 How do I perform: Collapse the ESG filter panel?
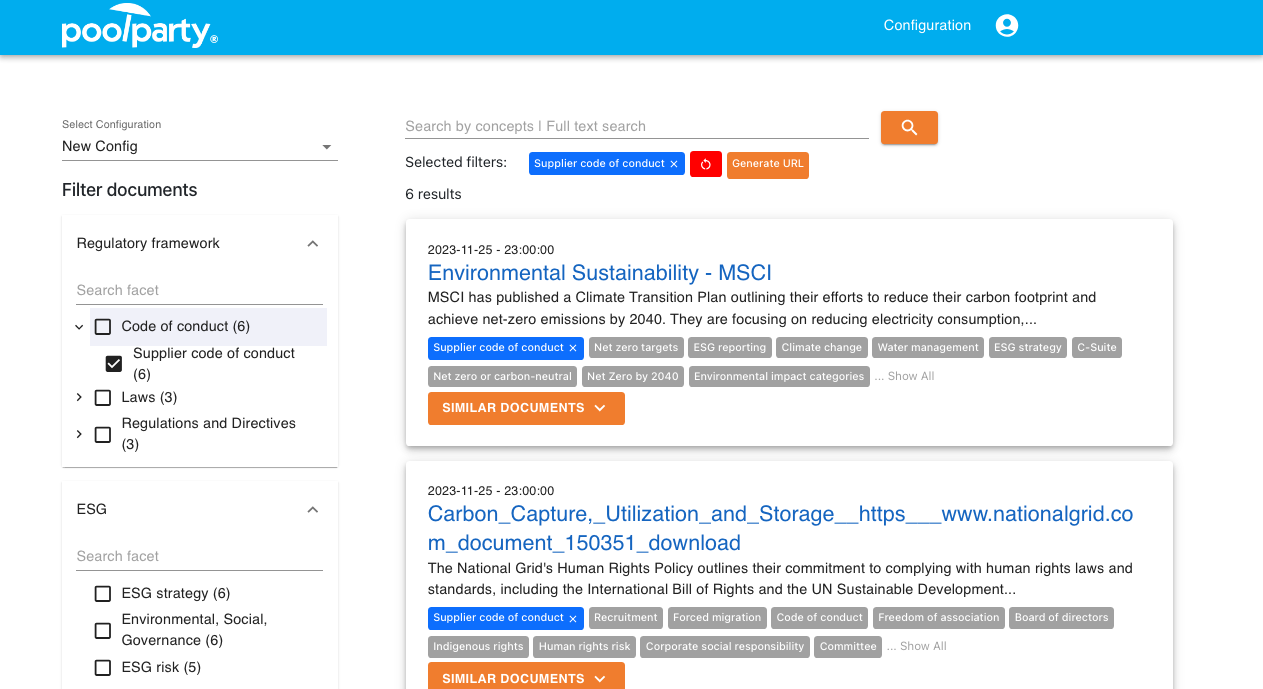pos(312,510)
